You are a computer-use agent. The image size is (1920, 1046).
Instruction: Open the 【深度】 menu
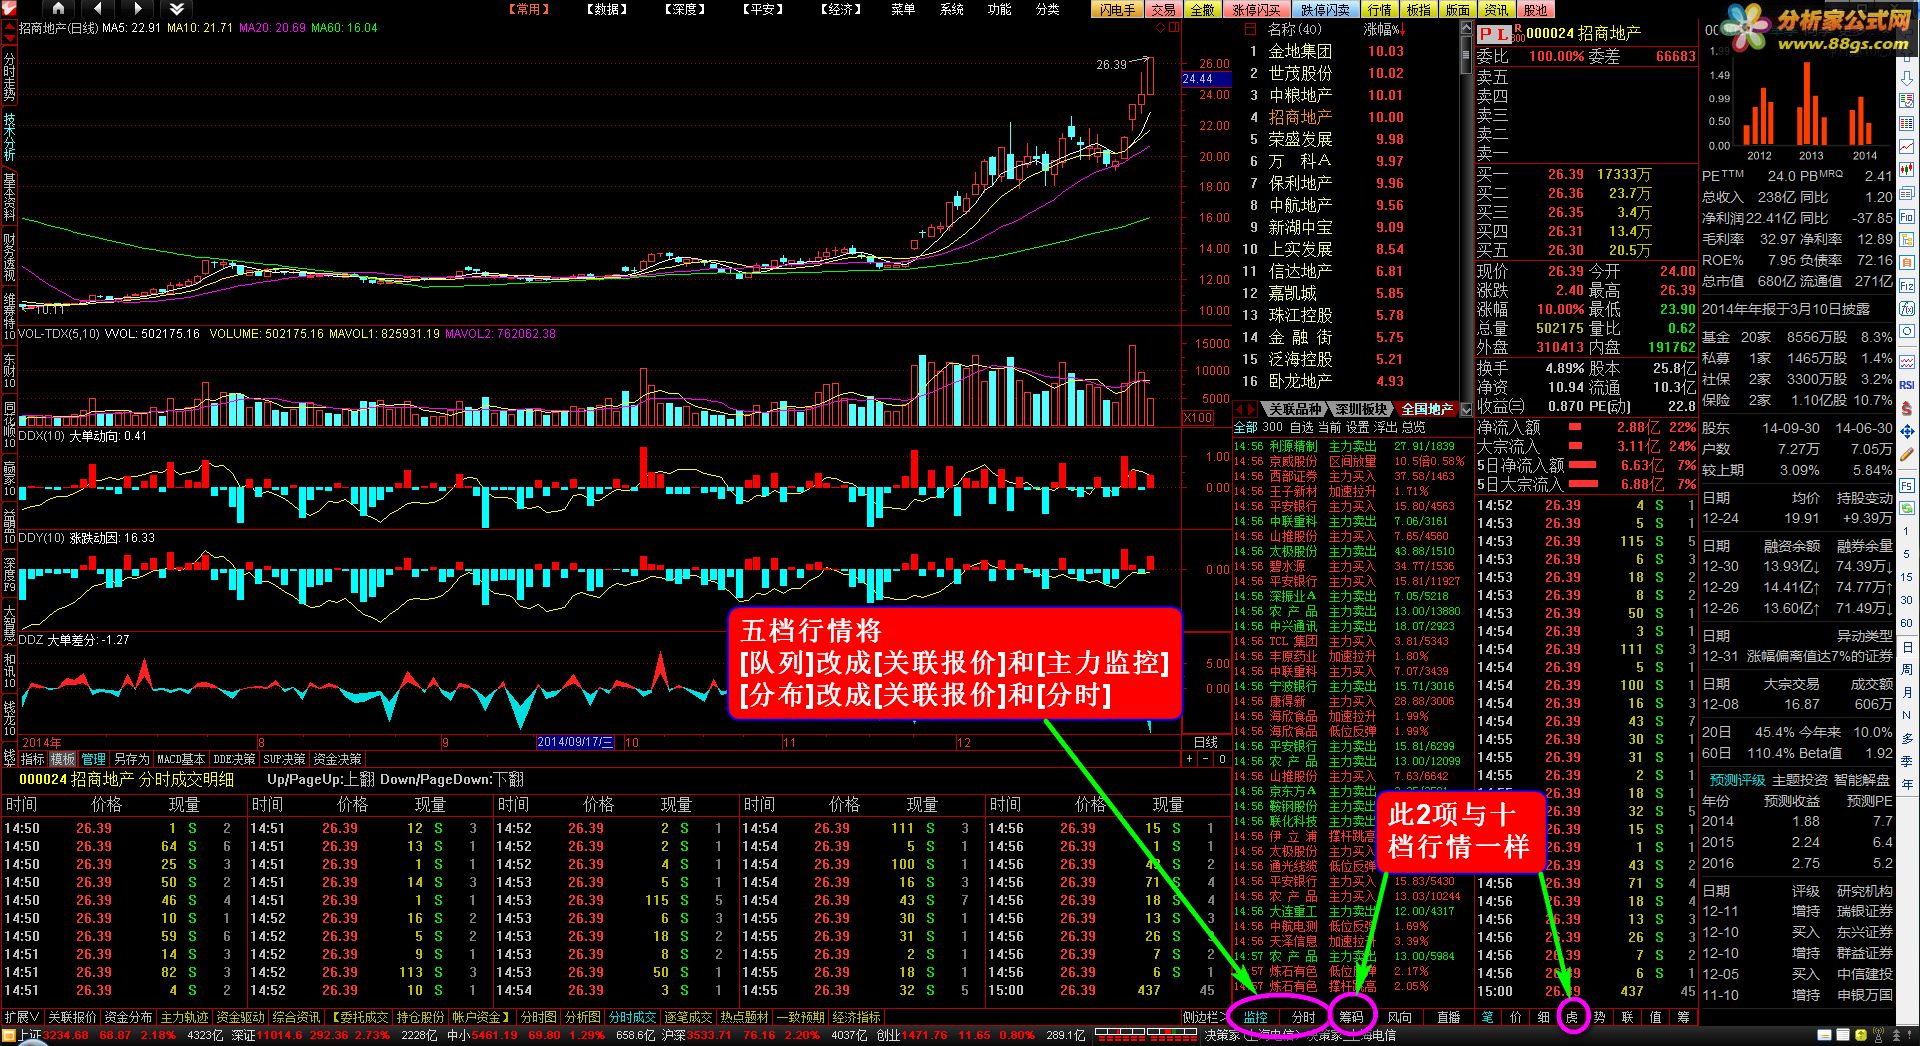(685, 9)
